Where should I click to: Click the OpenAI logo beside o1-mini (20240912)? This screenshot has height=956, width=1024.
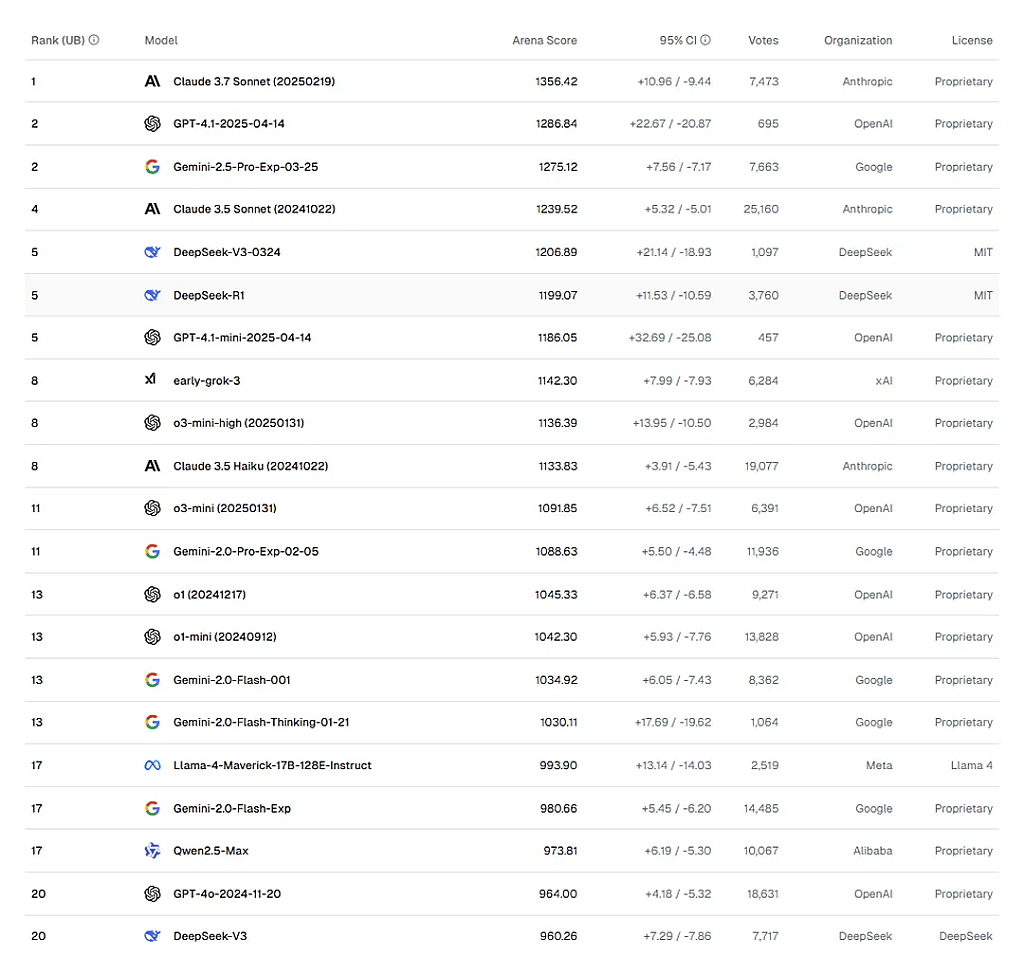tap(152, 637)
